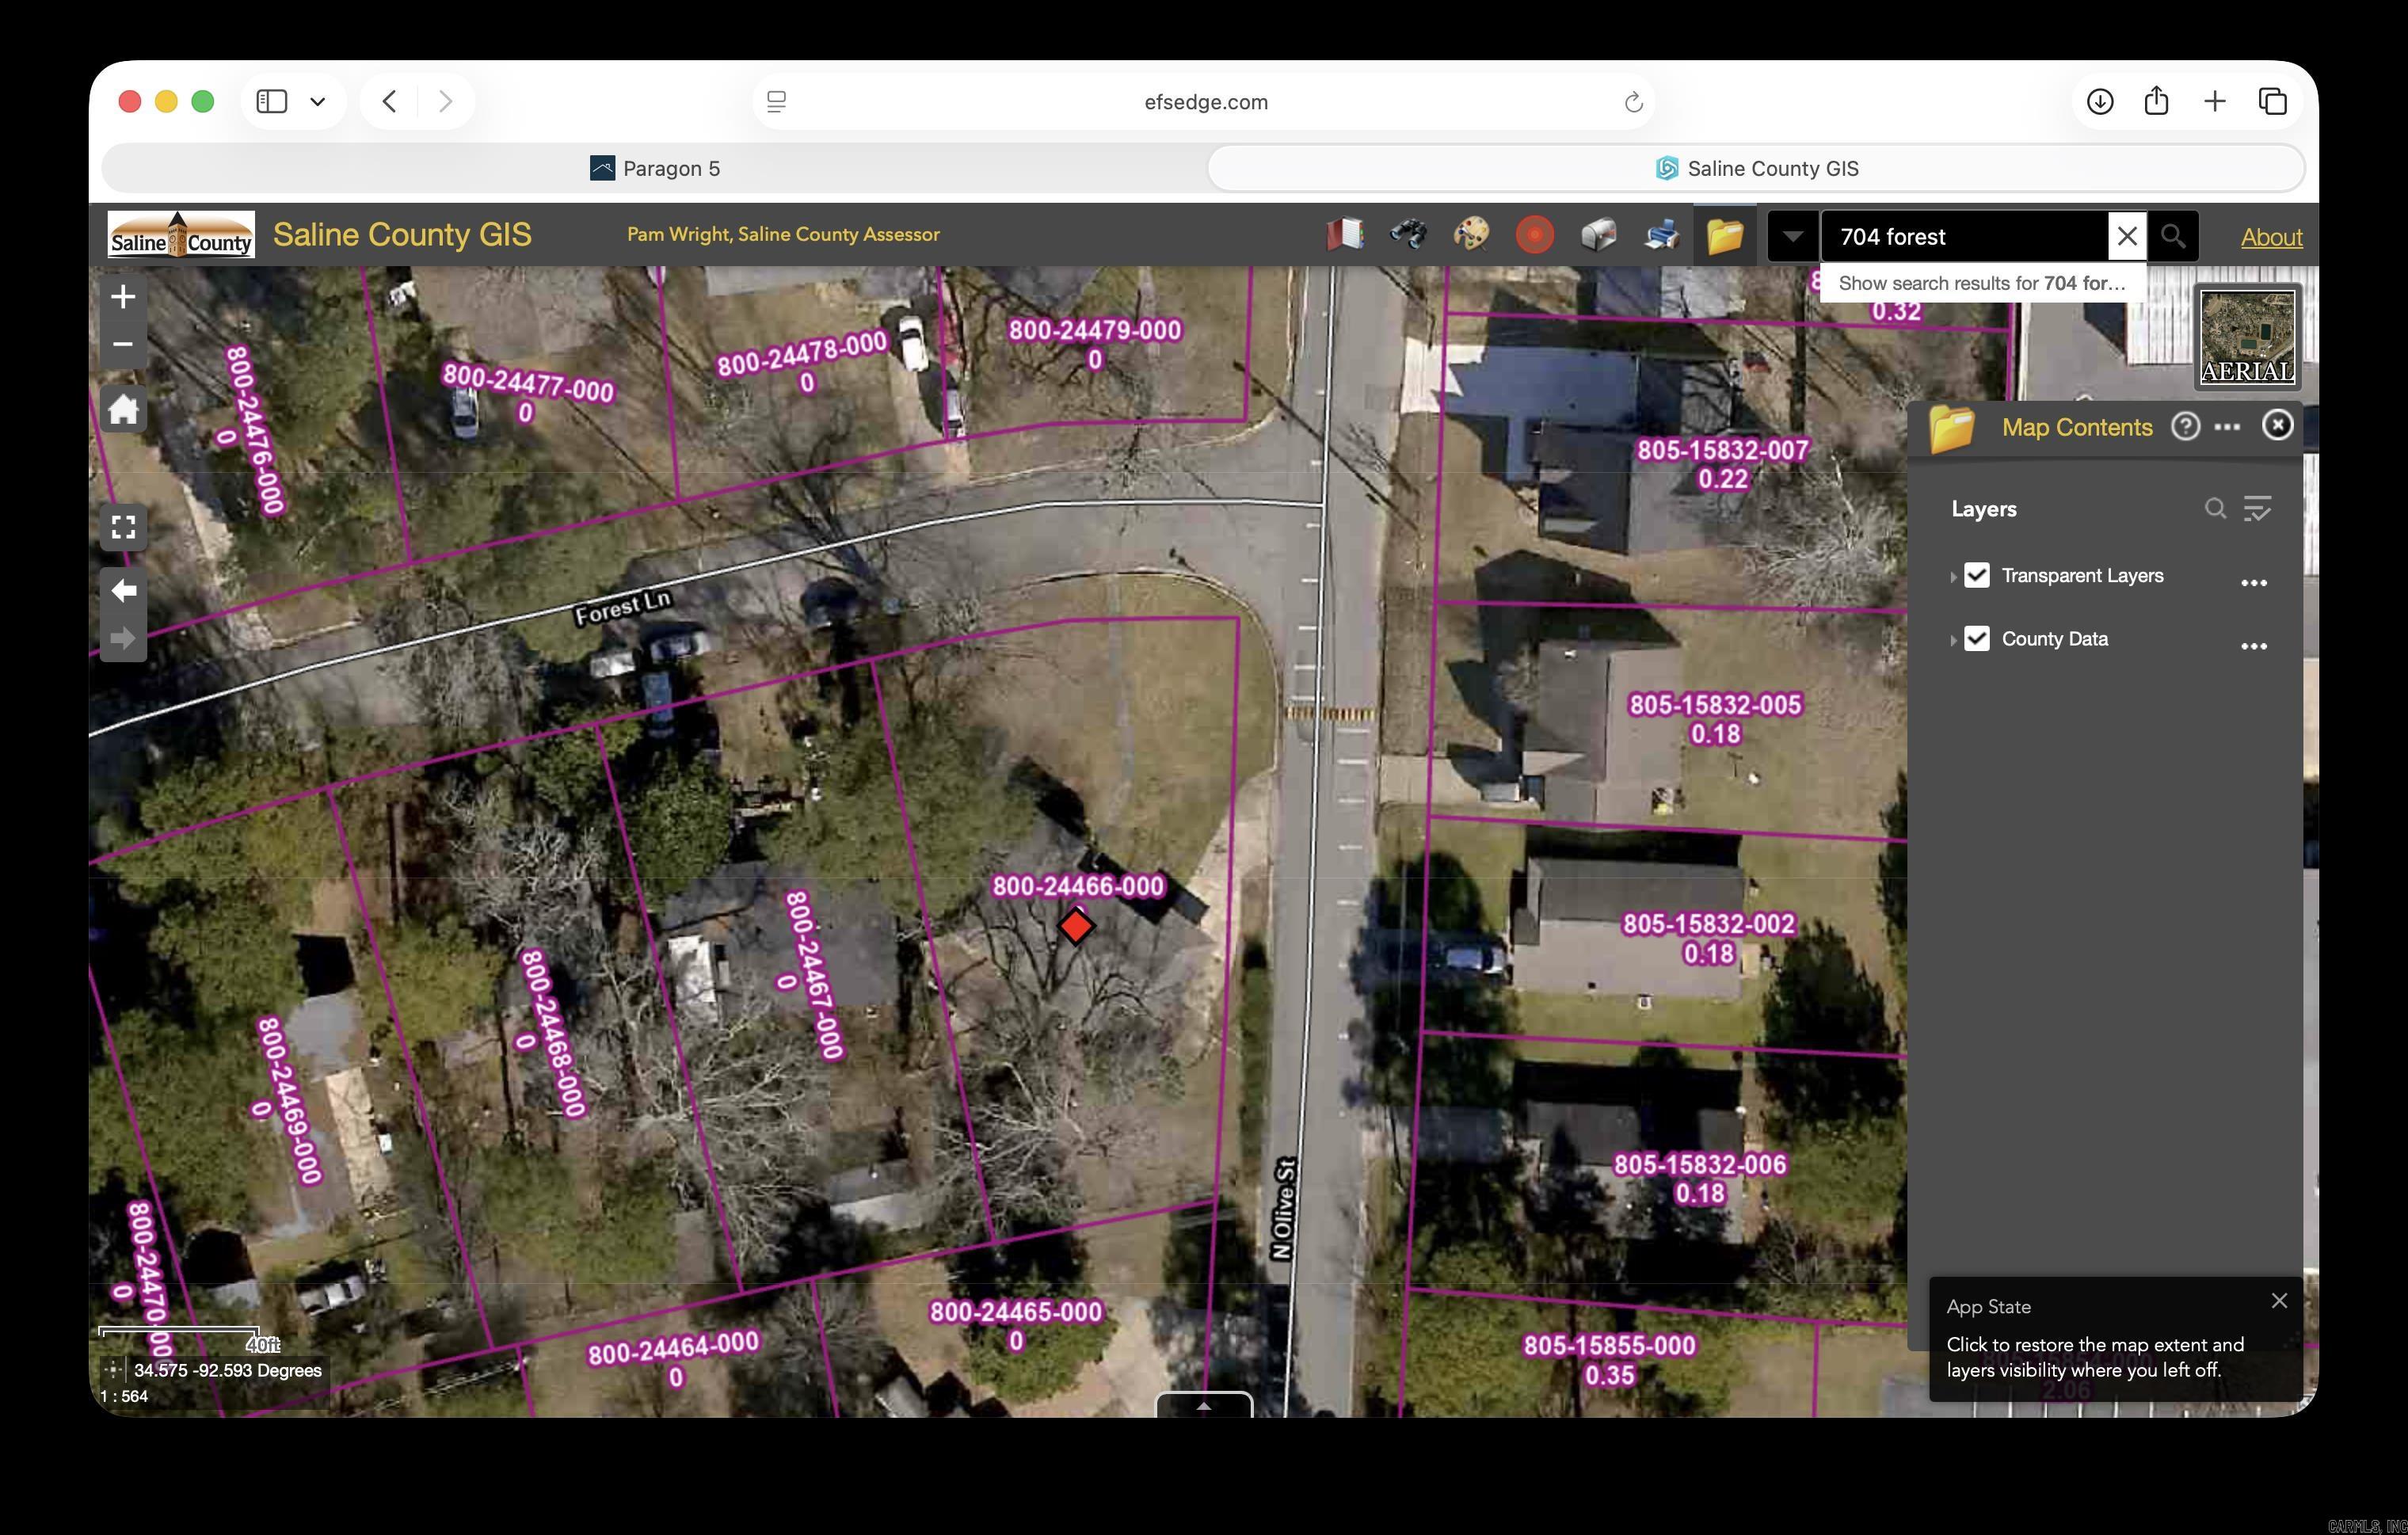This screenshot has height=1535, width=2408.
Task: Open Transparent Layers more options
Action: (x=2253, y=583)
